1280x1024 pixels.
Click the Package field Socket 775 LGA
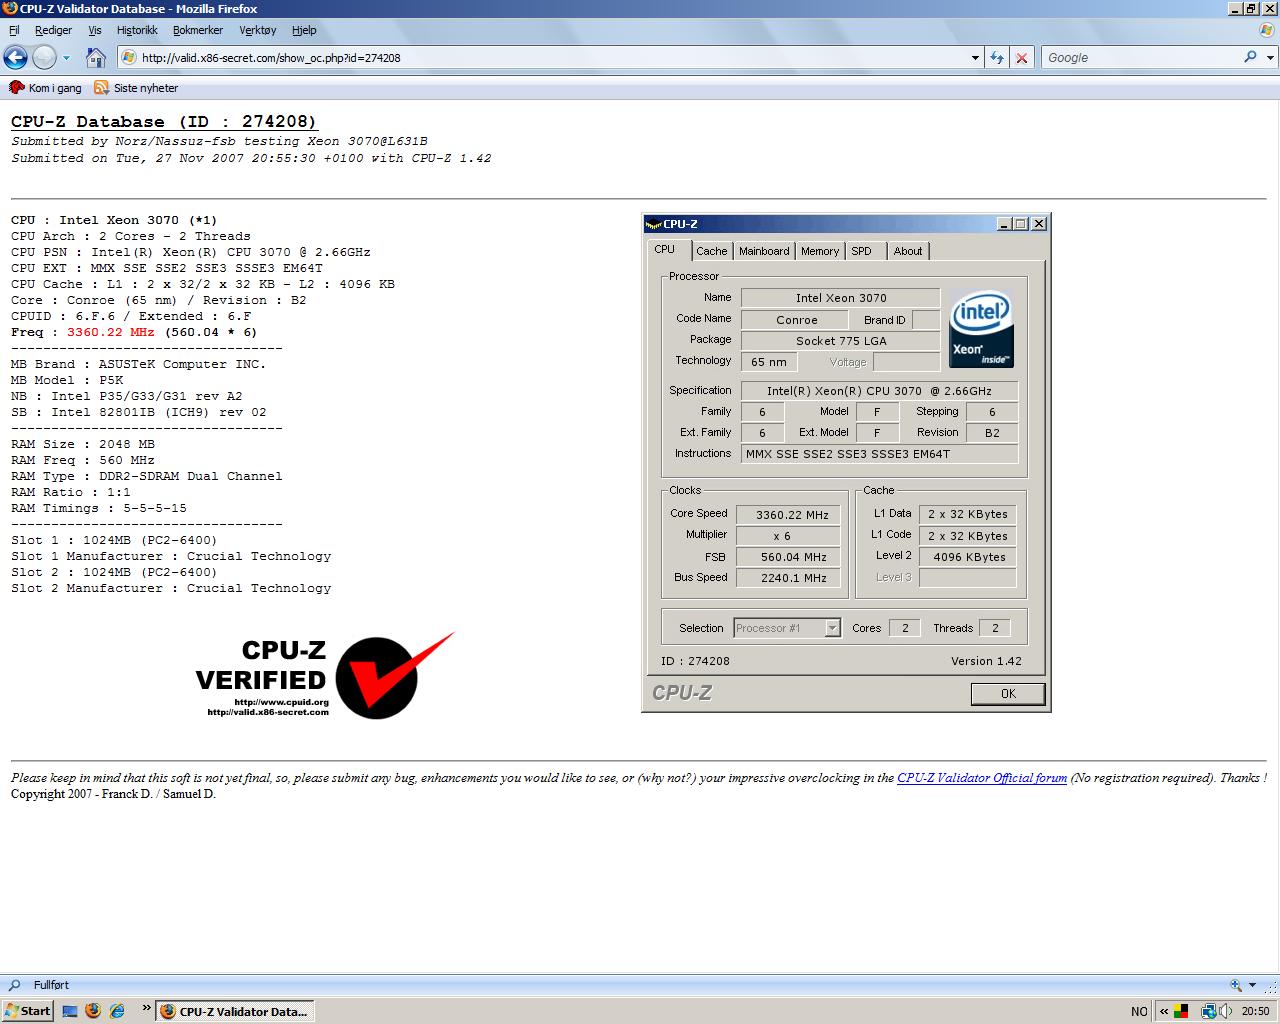click(x=841, y=341)
